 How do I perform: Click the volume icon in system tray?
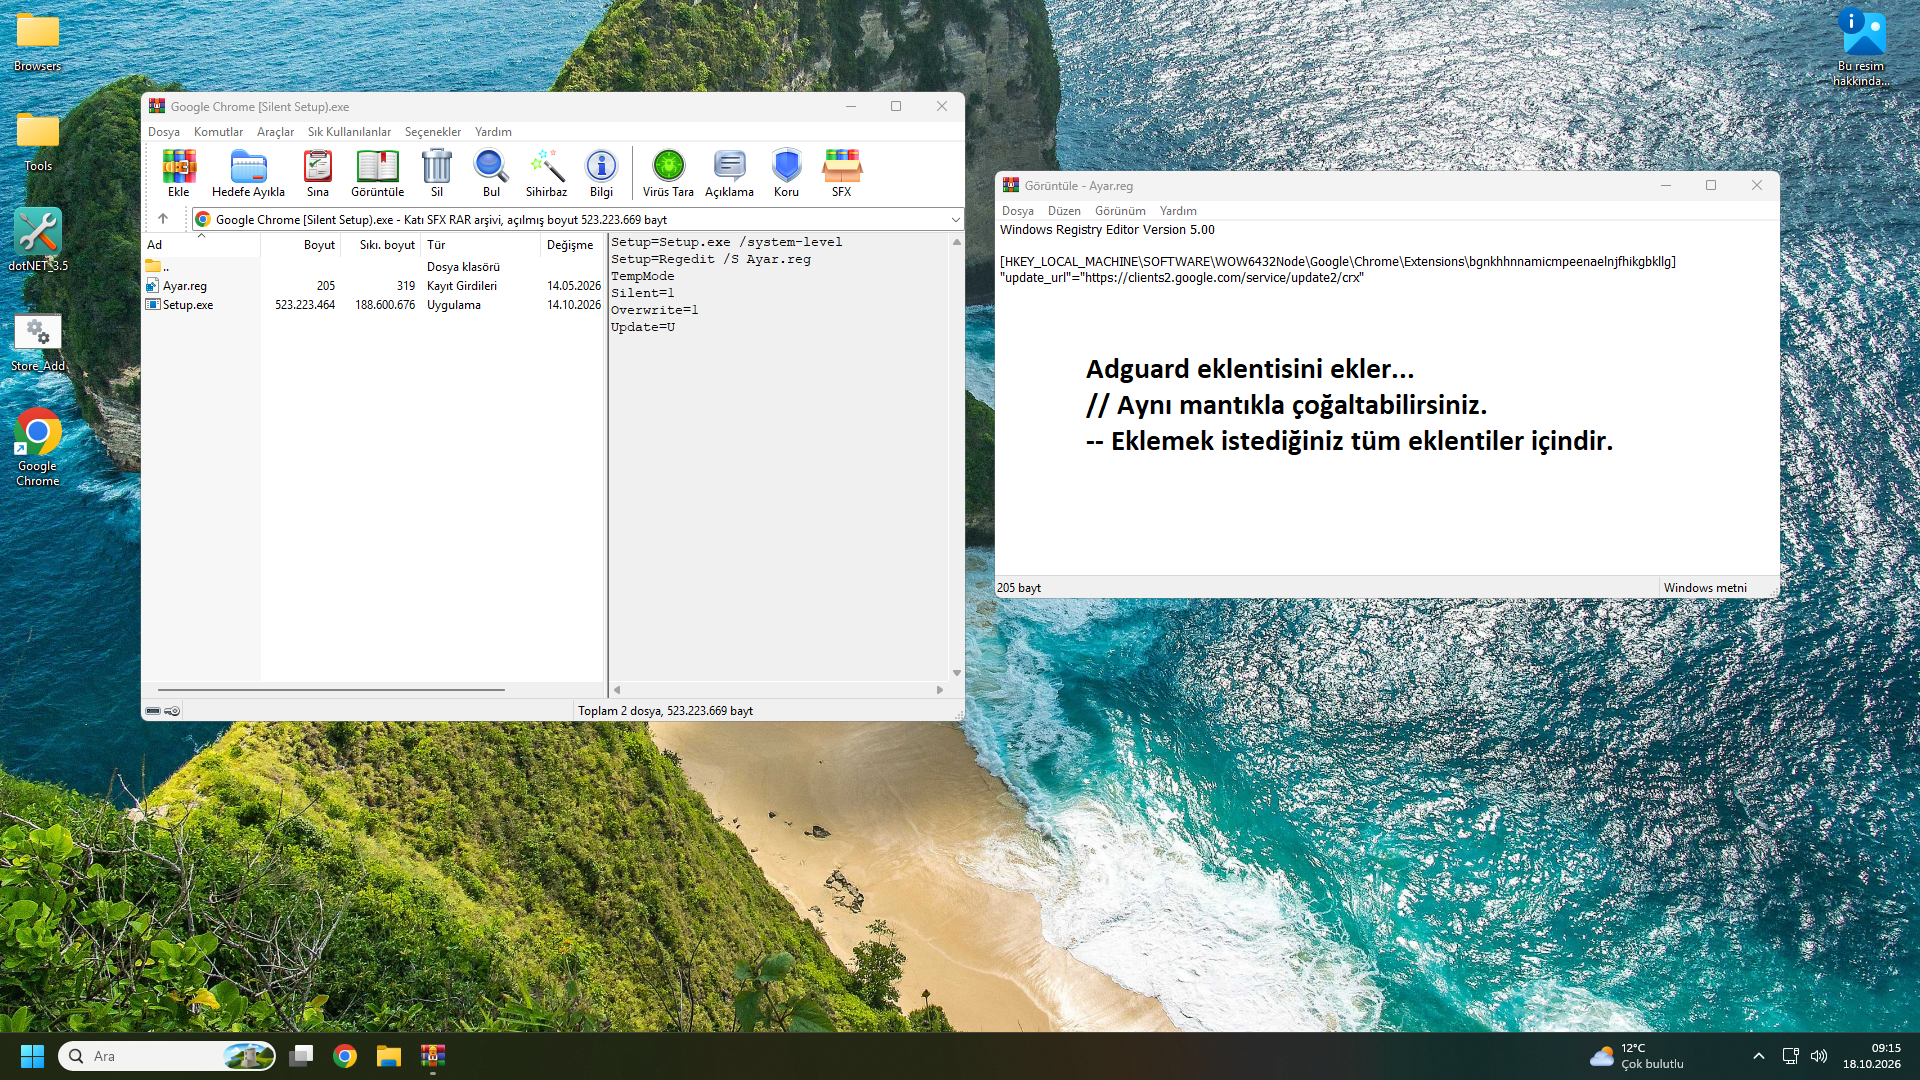1819,1056
